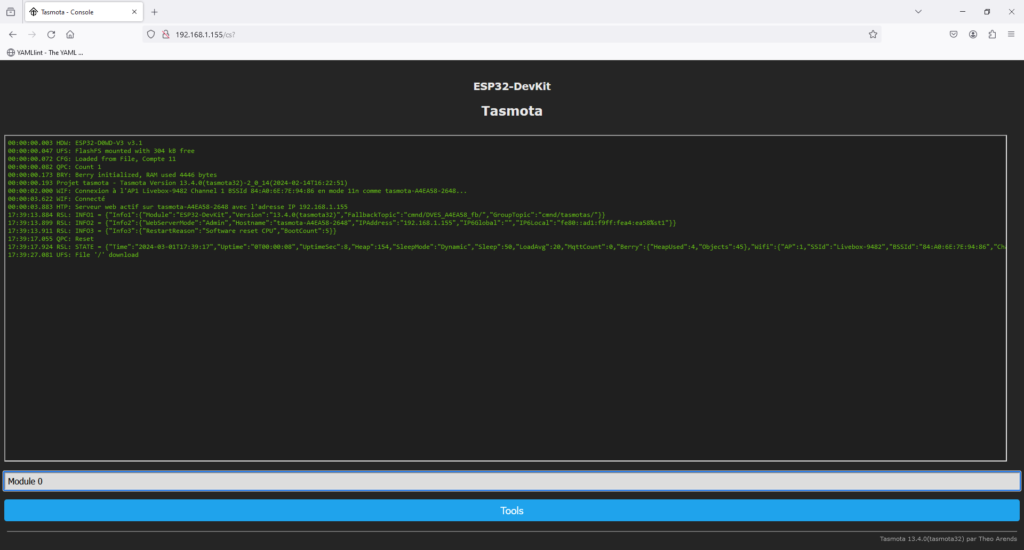Click the shield tracking protection icon
Image resolution: width=1024 pixels, height=550 pixels.
point(151,35)
